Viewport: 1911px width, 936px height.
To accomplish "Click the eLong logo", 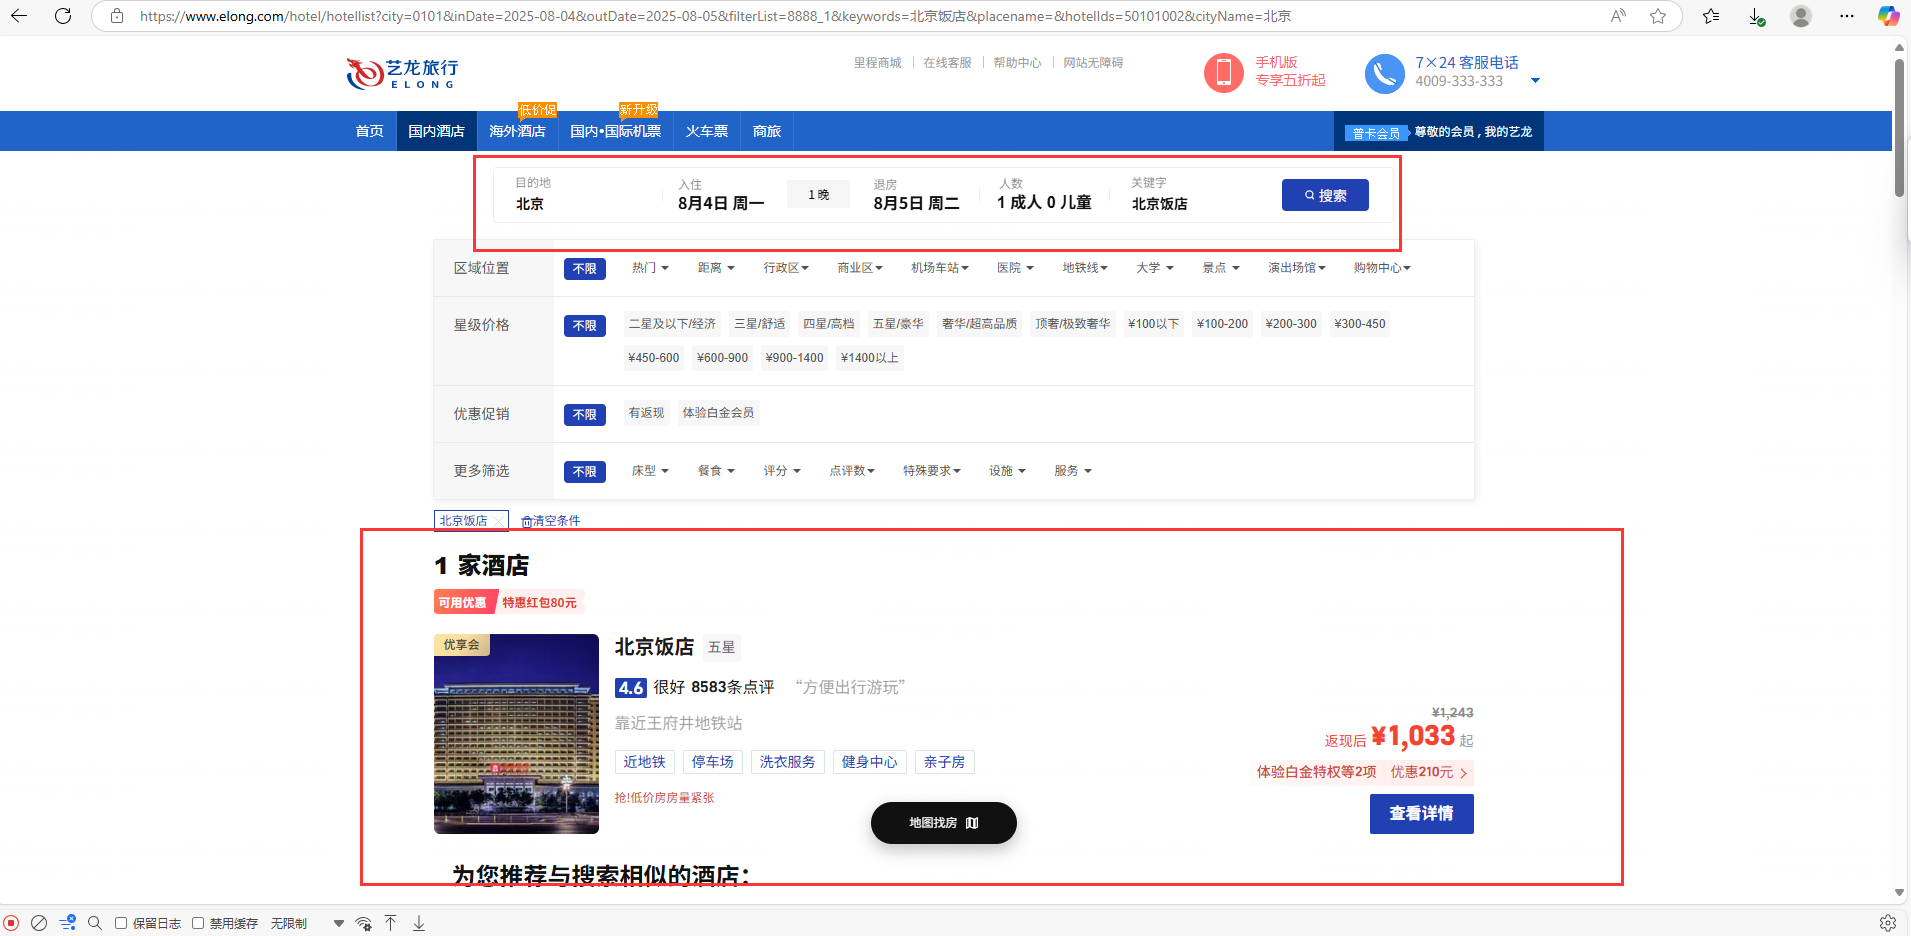I will pos(403,73).
